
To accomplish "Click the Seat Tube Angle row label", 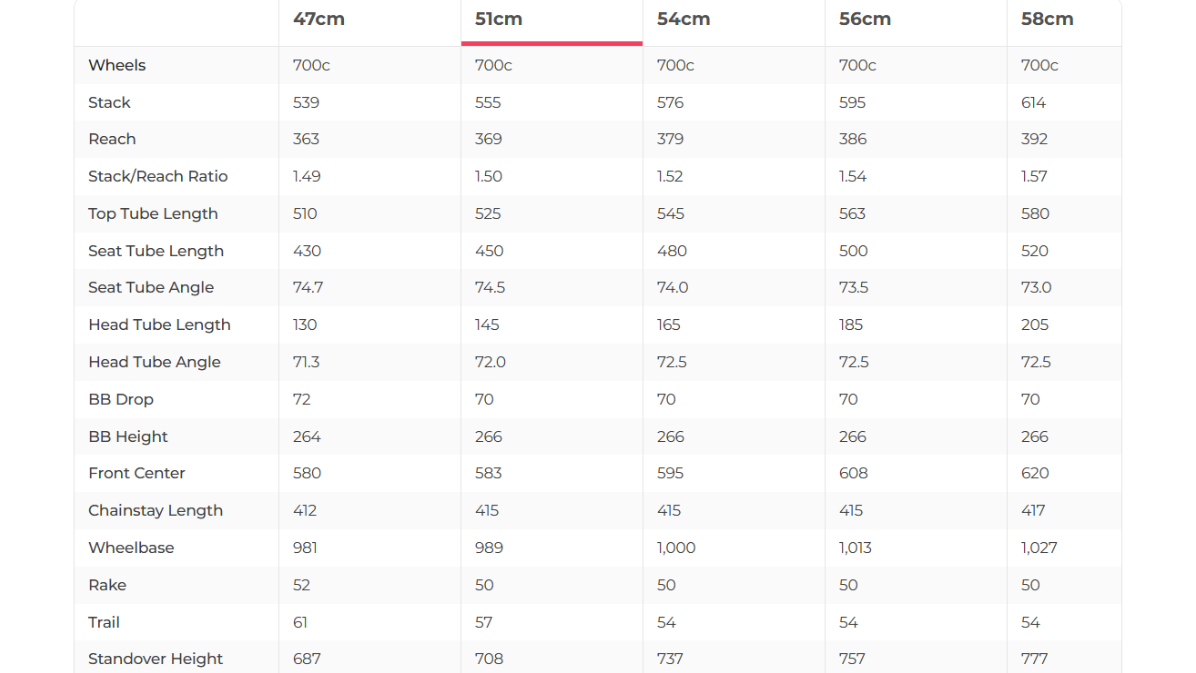I will pyautogui.click(x=151, y=287).
